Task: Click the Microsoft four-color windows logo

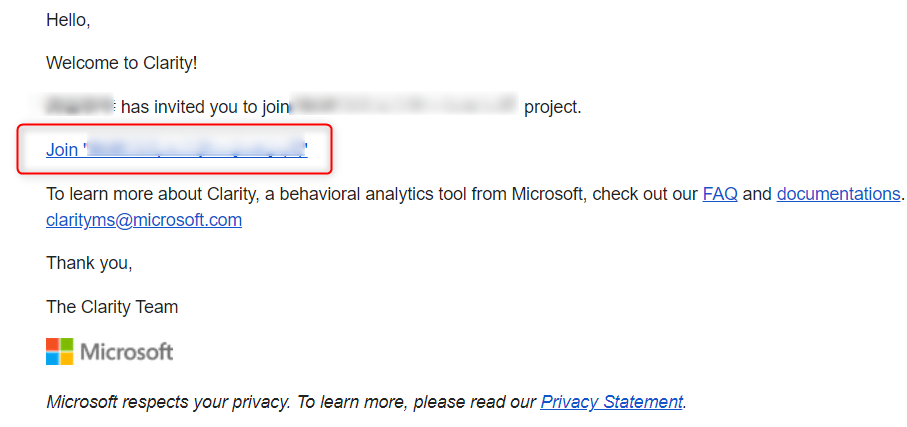Action: click(60, 351)
